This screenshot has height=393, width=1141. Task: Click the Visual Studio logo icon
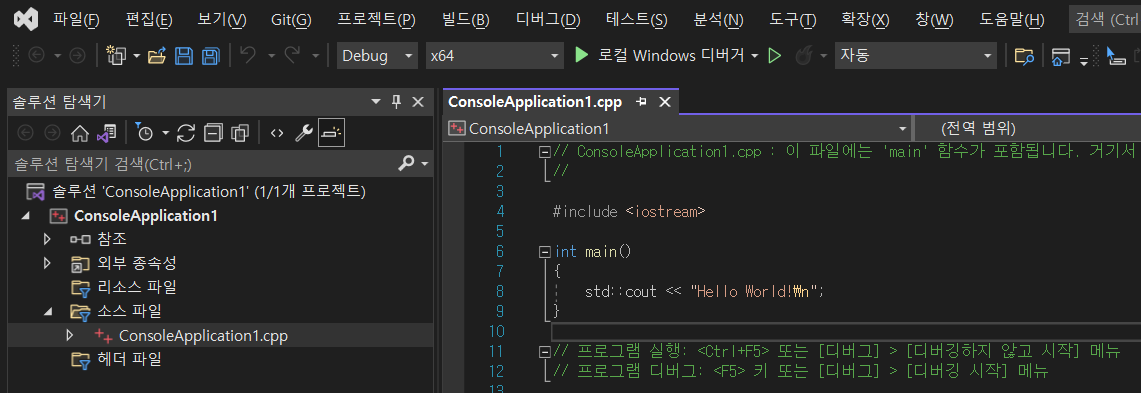(x=27, y=19)
